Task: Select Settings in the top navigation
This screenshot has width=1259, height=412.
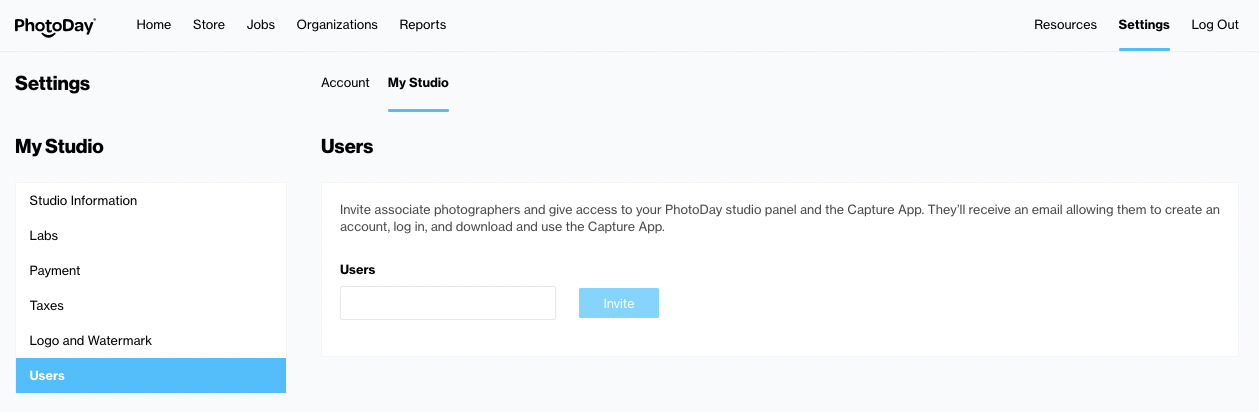Action: coord(1144,25)
